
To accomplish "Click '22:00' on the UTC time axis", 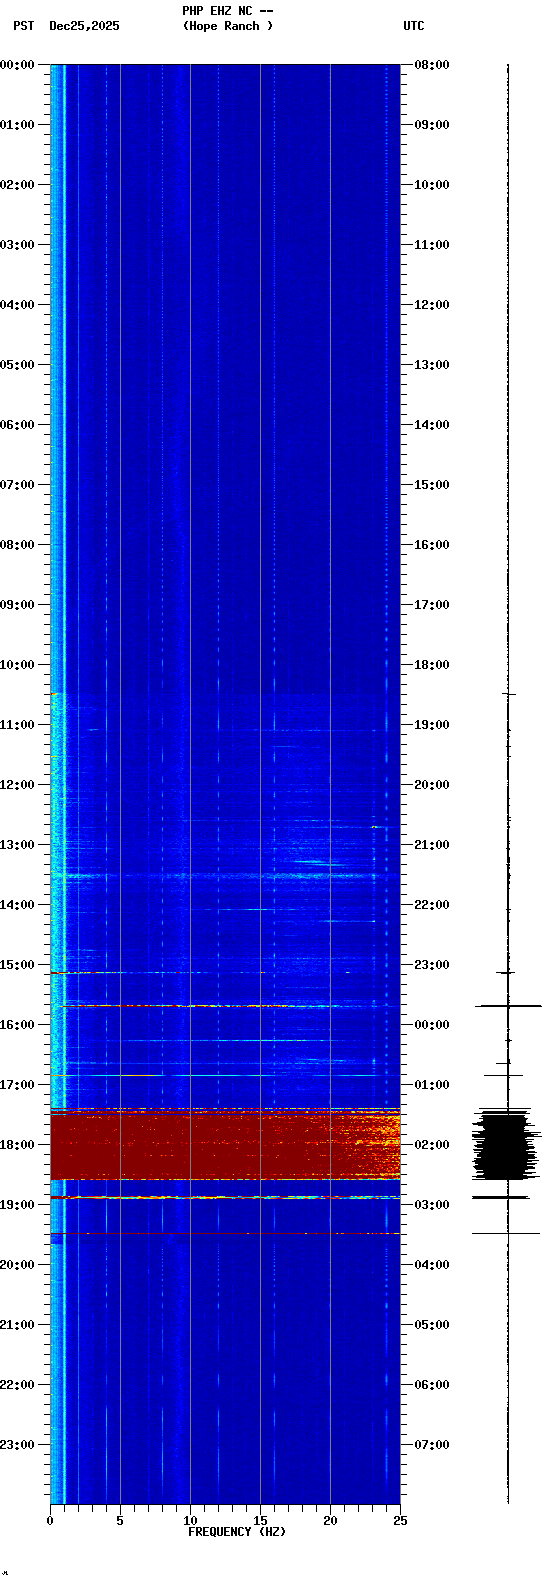I will click(x=432, y=905).
